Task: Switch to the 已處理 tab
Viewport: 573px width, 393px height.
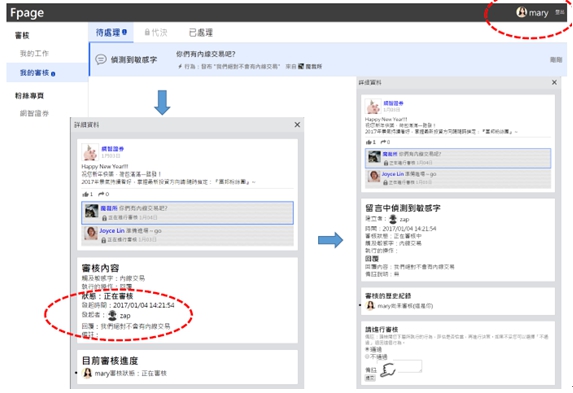Action: [201, 33]
